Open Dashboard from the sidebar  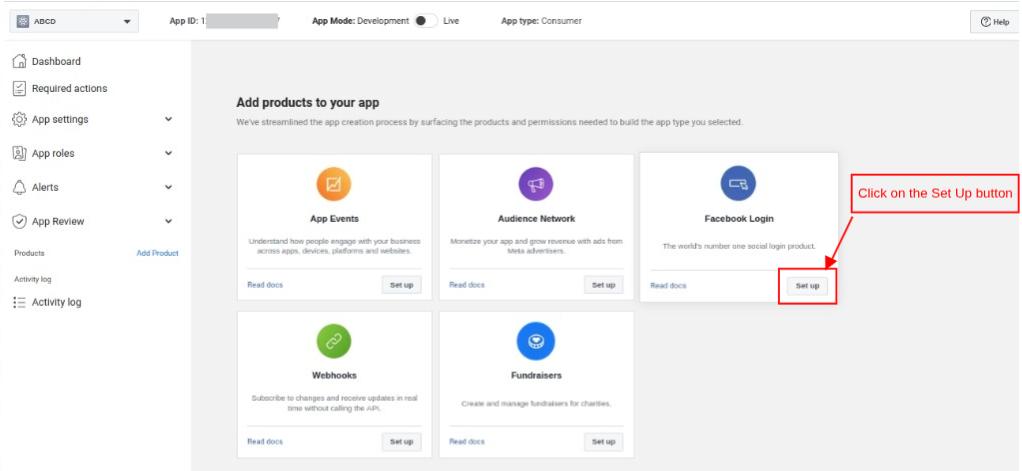click(x=56, y=61)
